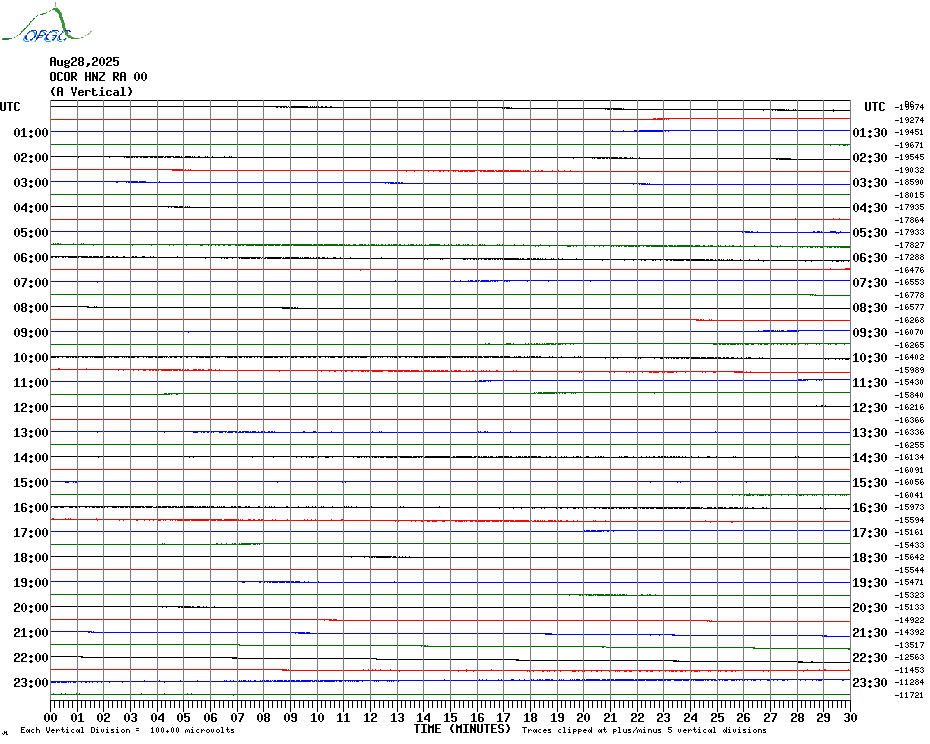The width and height of the screenshot is (930, 744).
Task: Click minute tick label "05" on time axis
Action: point(184,718)
